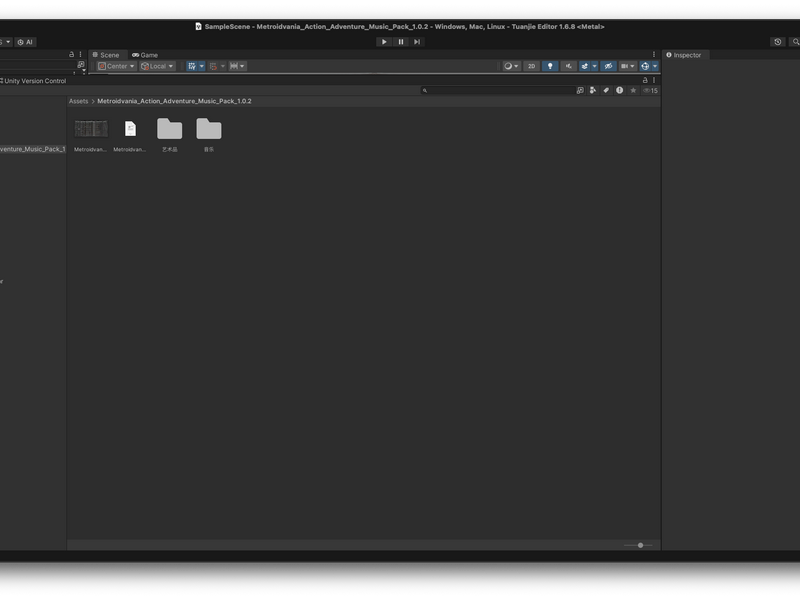800x600 pixels.
Task: Open the AI button in top toolbar
Action: click(25, 42)
